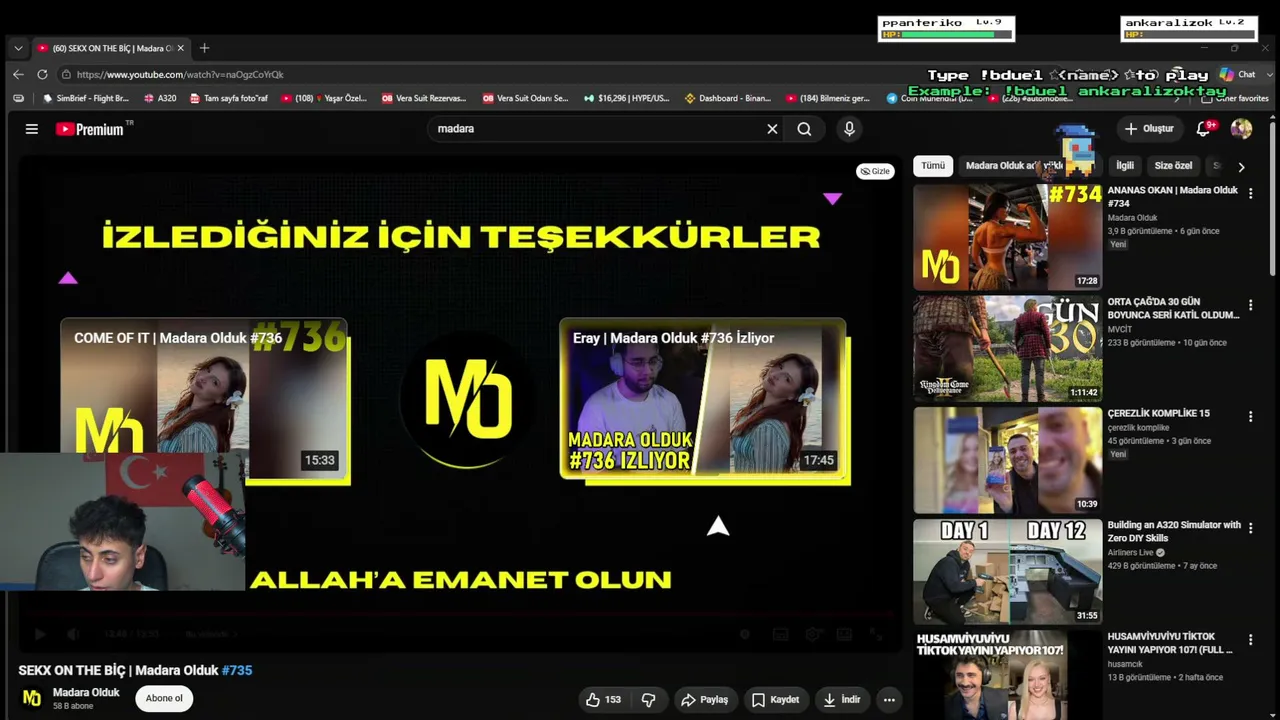1280x720 pixels.
Task: Select the Size özel filter chip
Action: [1173, 166]
